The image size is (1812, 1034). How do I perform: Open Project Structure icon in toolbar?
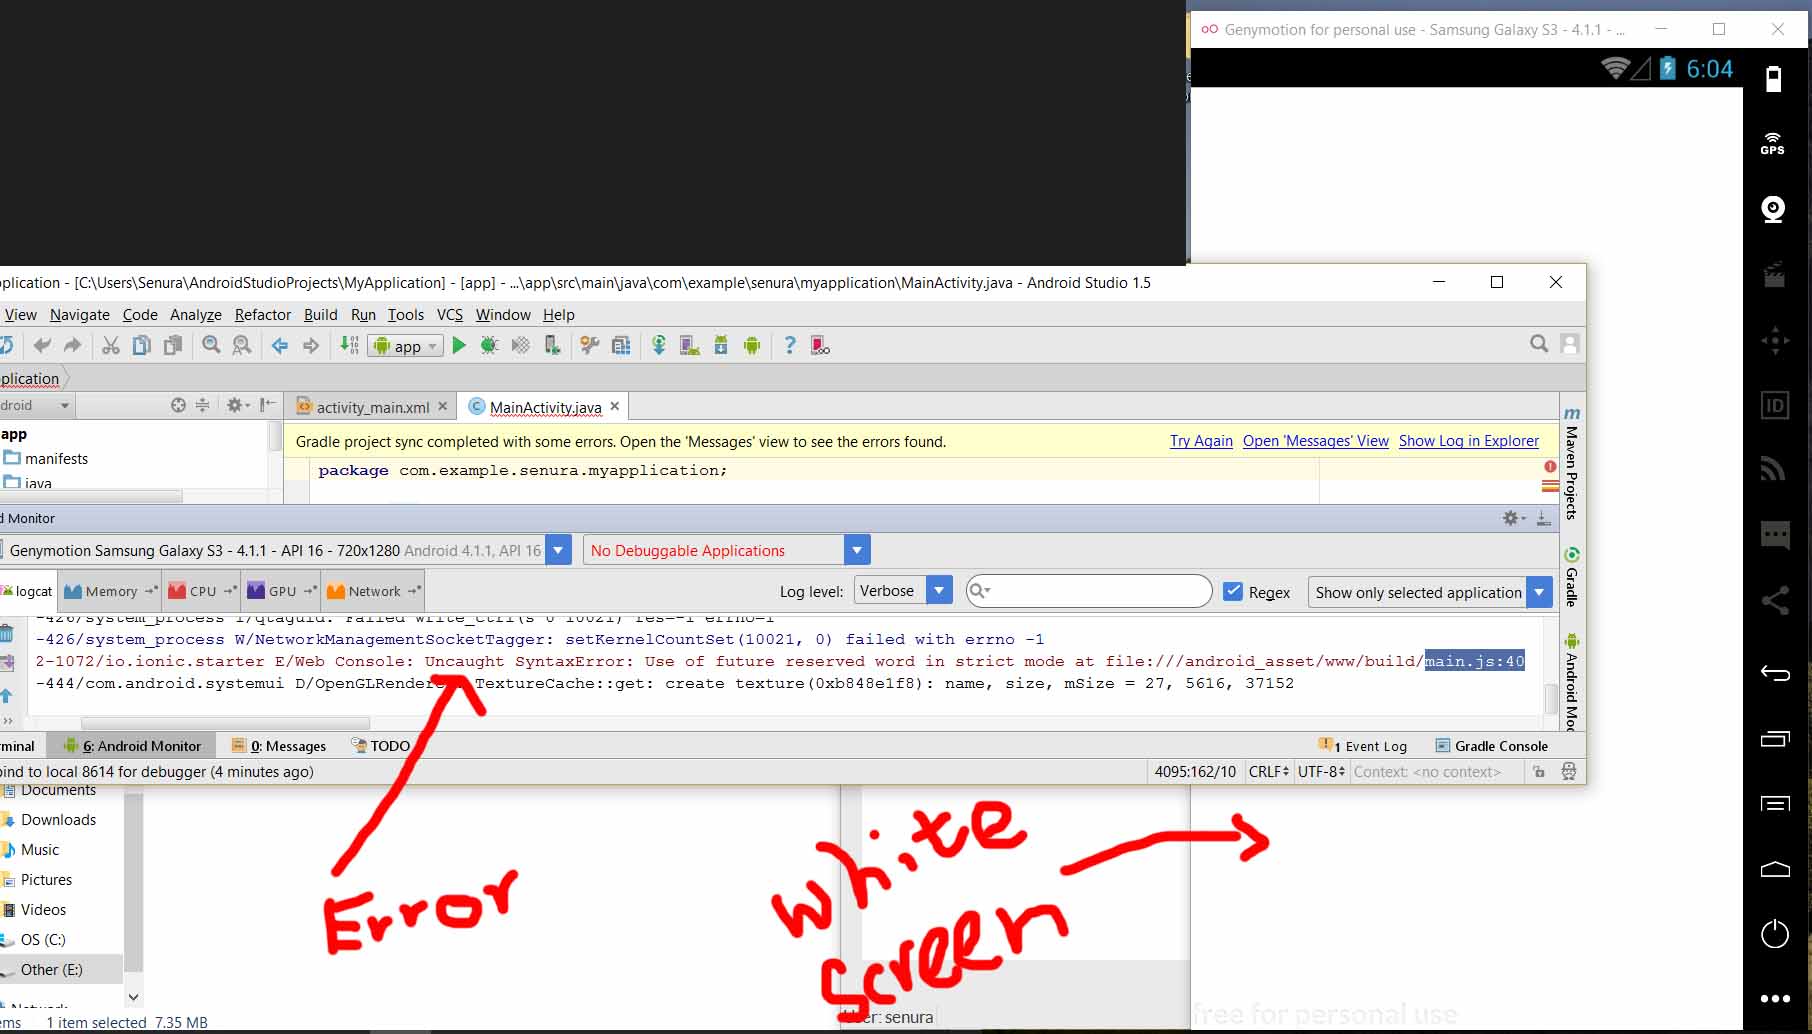point(621,346)
